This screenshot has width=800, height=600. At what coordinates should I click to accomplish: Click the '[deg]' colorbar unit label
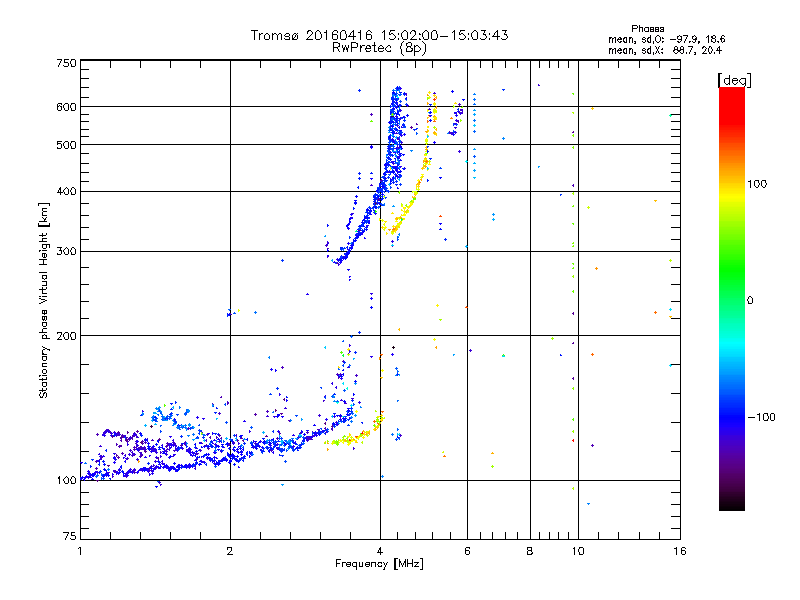click(734, 80)
